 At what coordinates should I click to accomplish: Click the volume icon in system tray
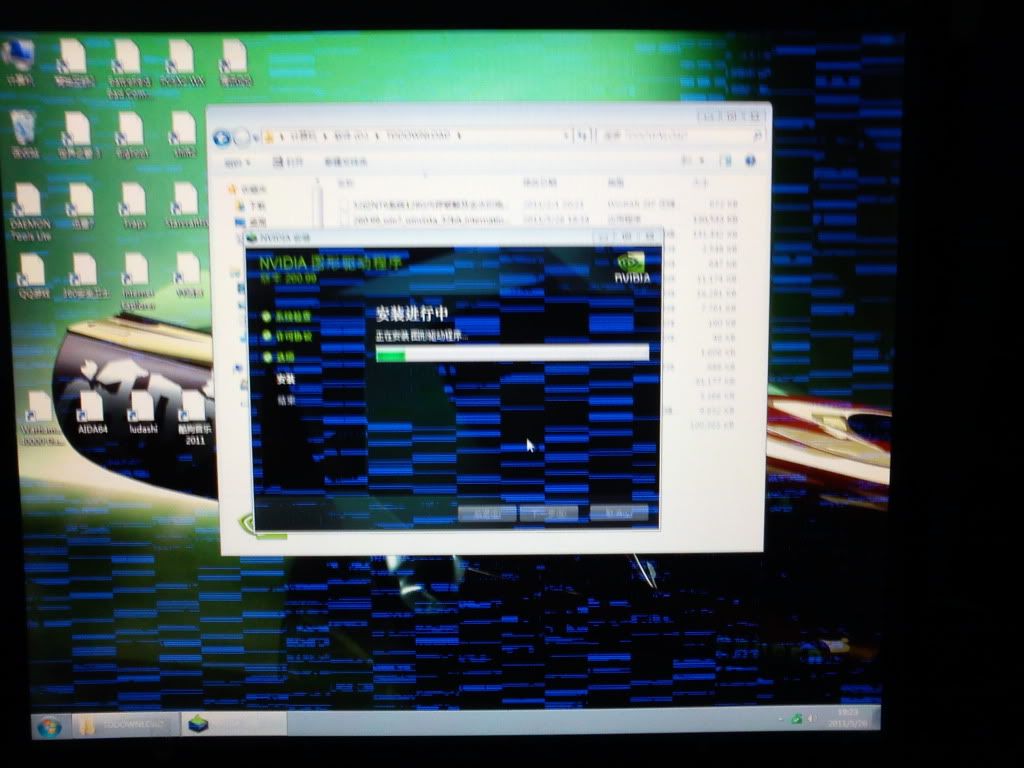tap(812, 719)
